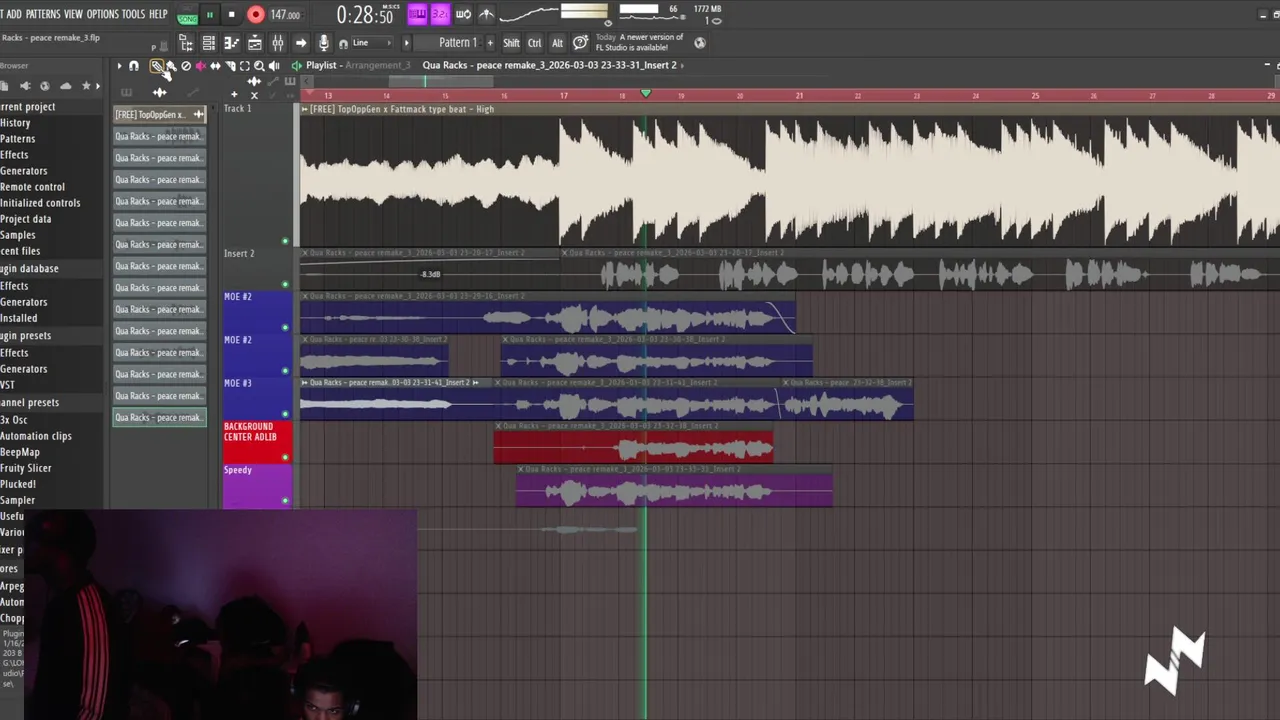Open clip menu of Speedy track clip
1280x720 pixels.
pyautogui.click(x=520, y=469)
